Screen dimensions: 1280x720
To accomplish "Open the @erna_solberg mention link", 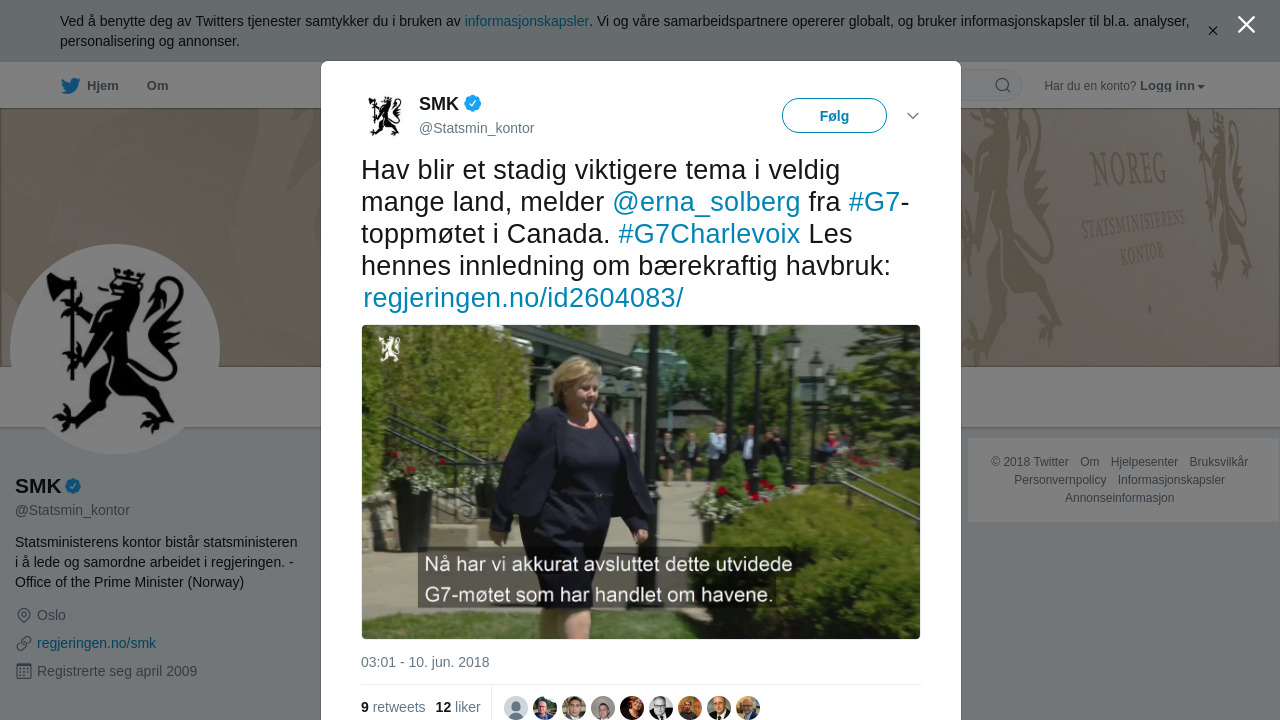I will pyautogui.click(x=706, y=202).
